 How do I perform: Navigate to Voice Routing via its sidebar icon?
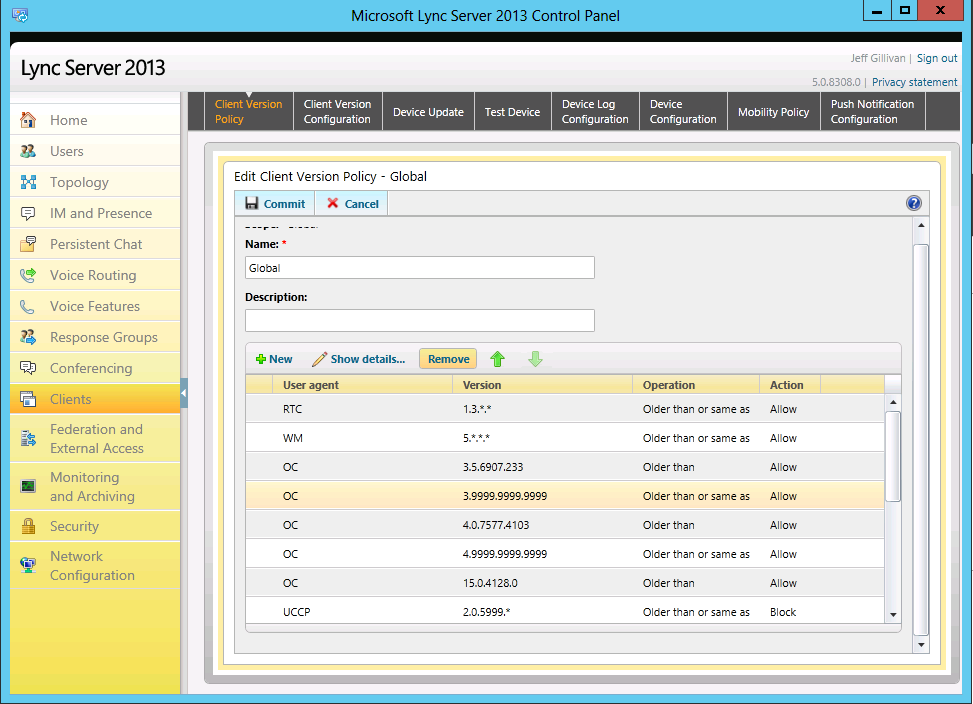(x=26, y=275)
